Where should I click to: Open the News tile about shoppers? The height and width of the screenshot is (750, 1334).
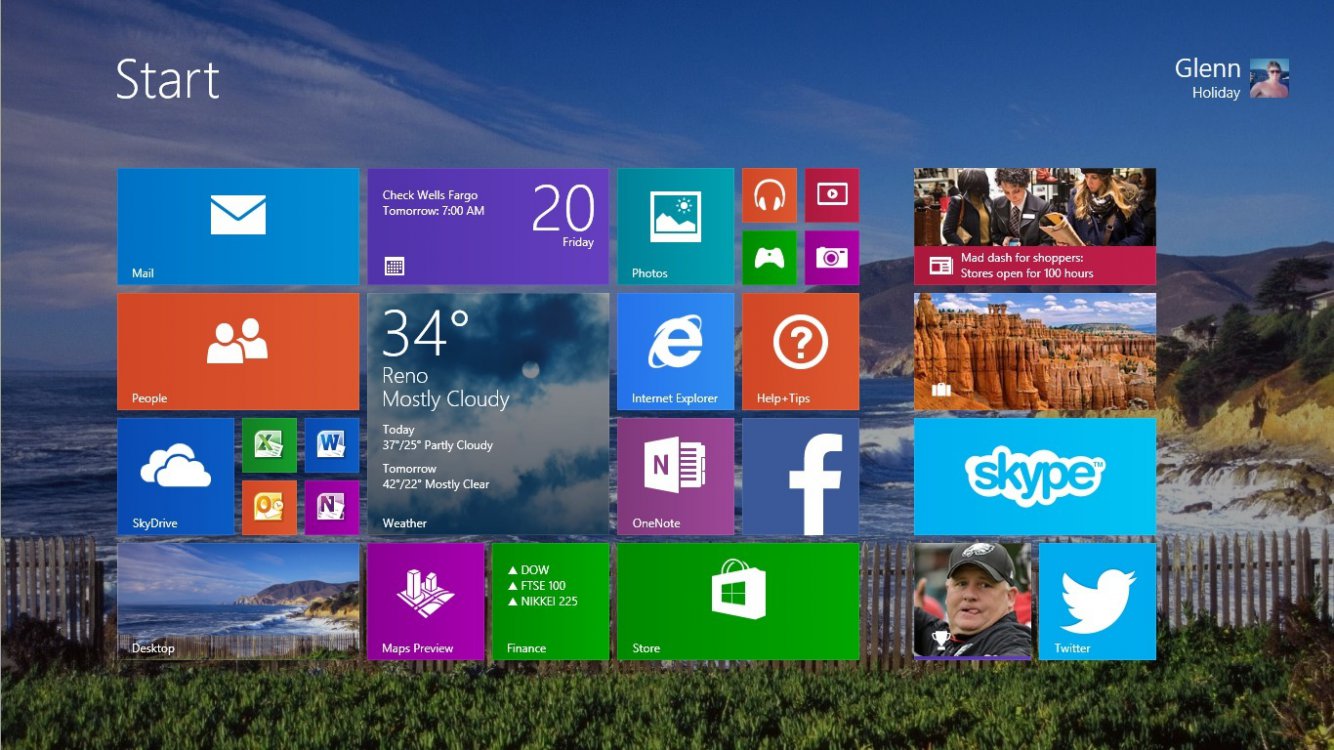(1035, 226)
